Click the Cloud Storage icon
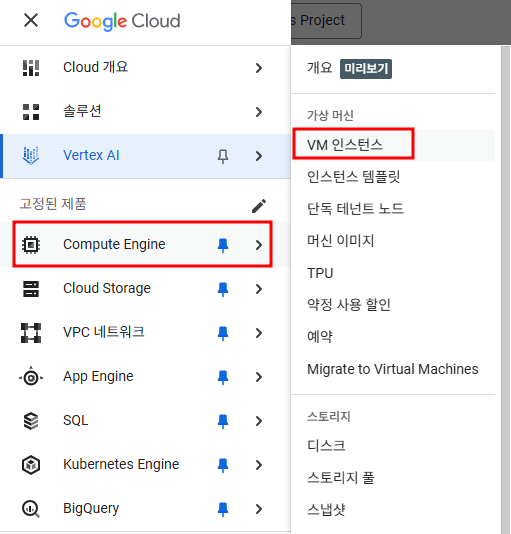Viewport: 511px width, 534px height. (31, 289)
